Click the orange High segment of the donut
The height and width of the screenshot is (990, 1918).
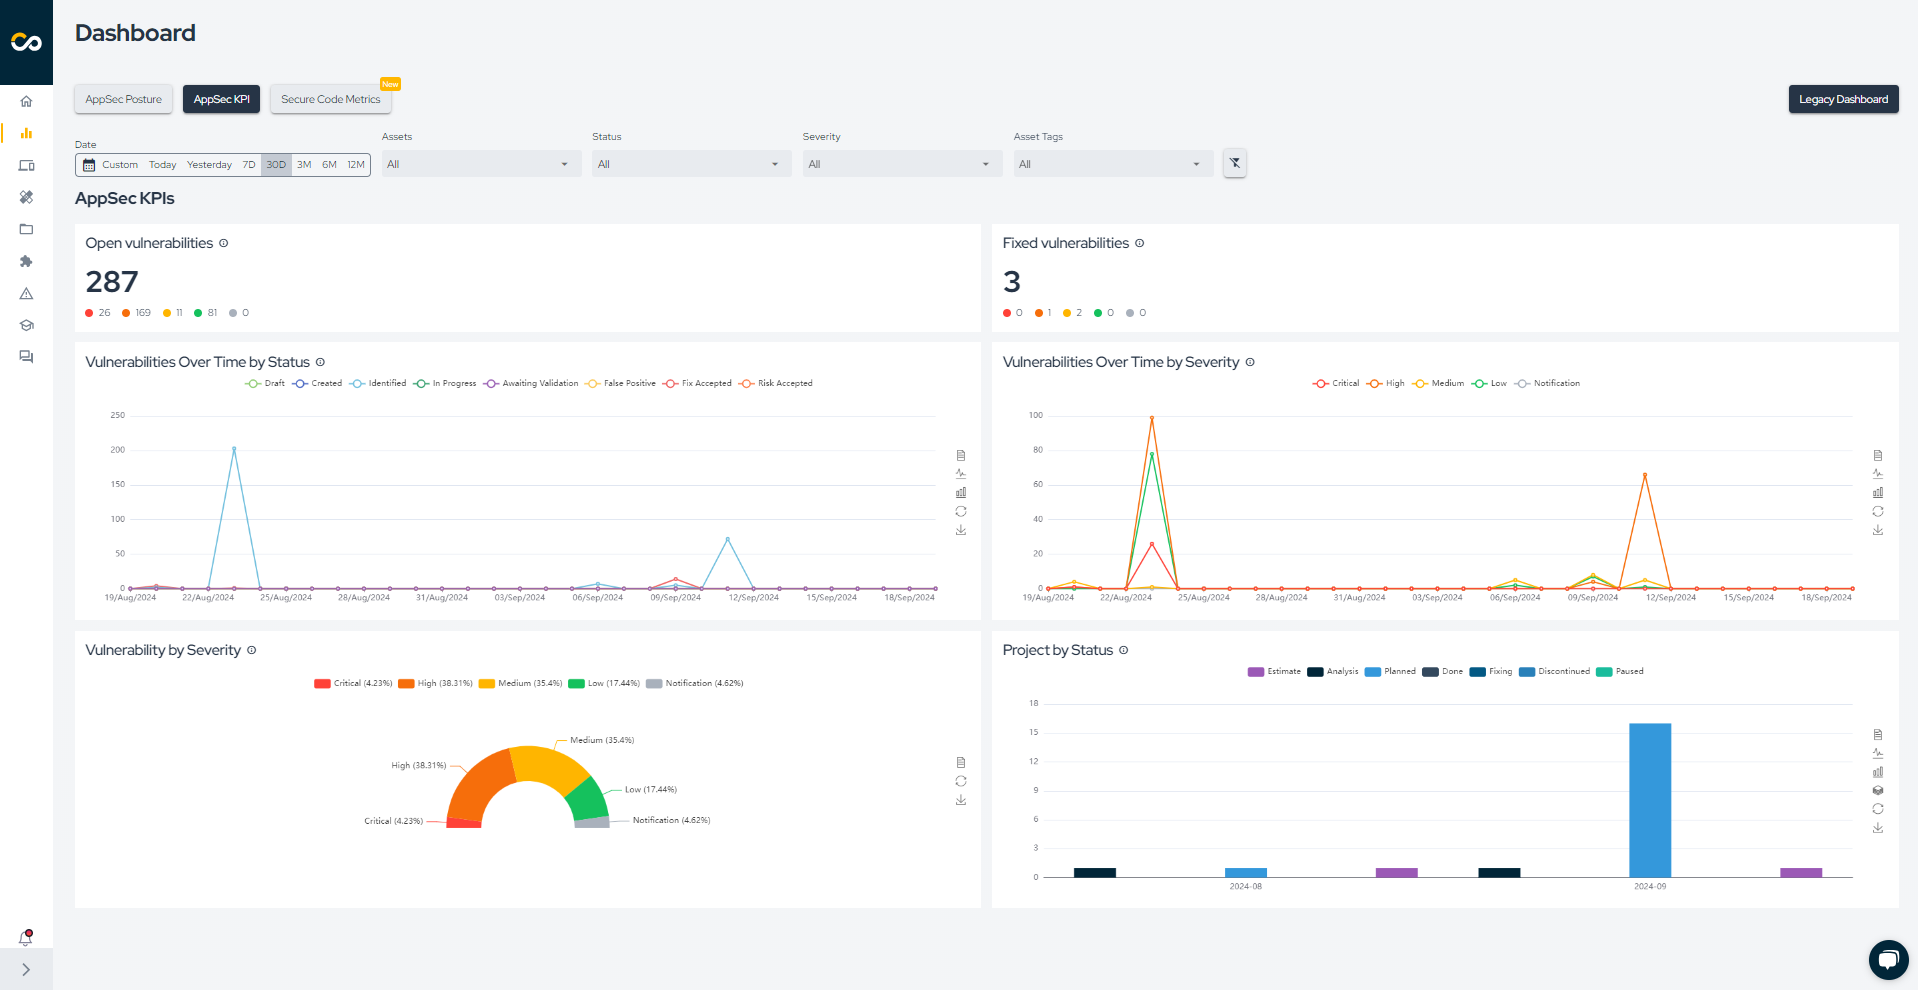(481, 784)
